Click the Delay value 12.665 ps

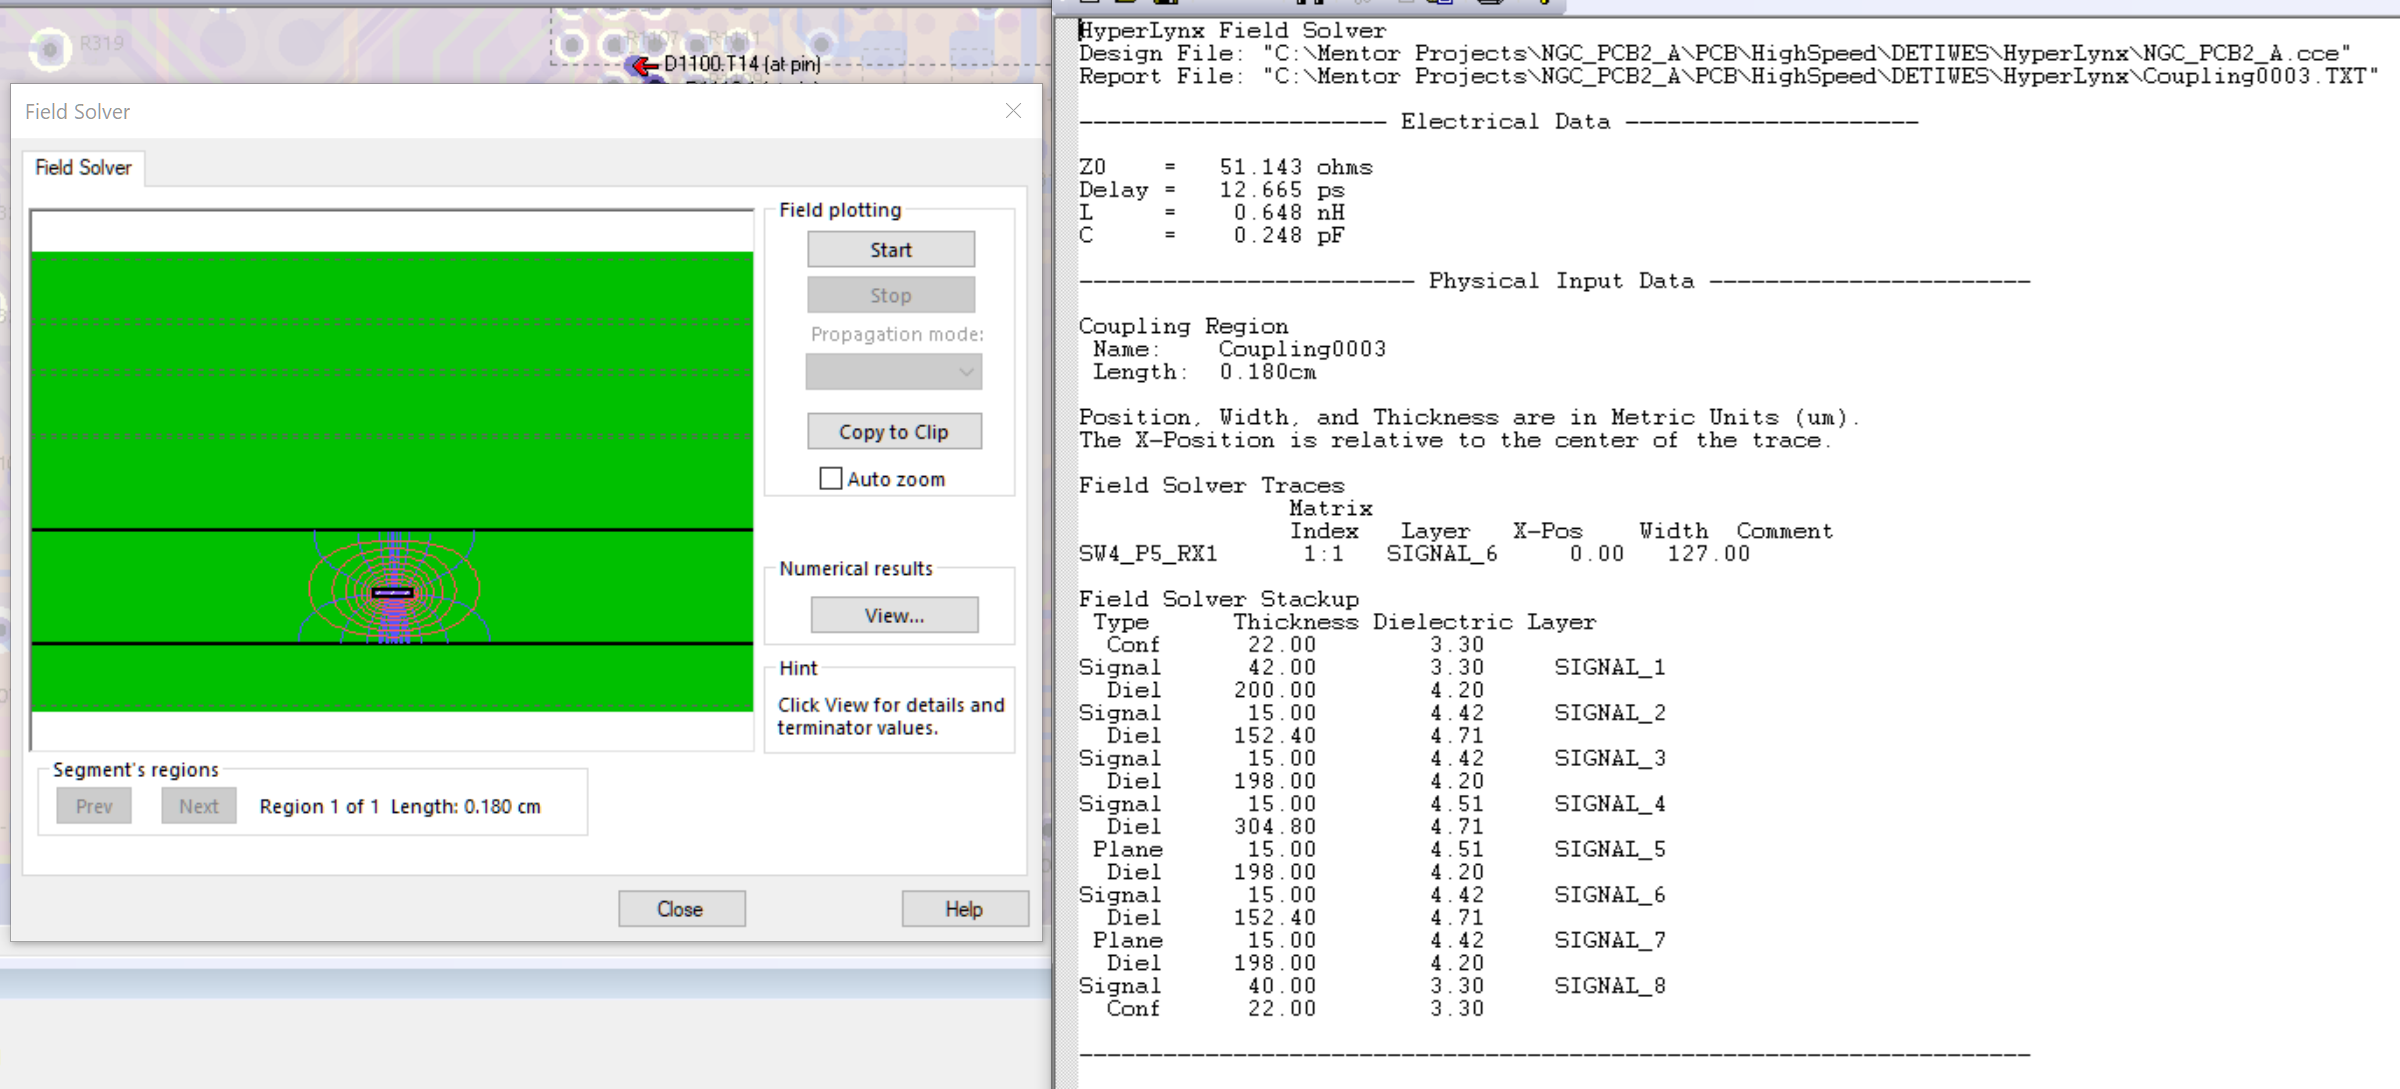click(1281, 190)
